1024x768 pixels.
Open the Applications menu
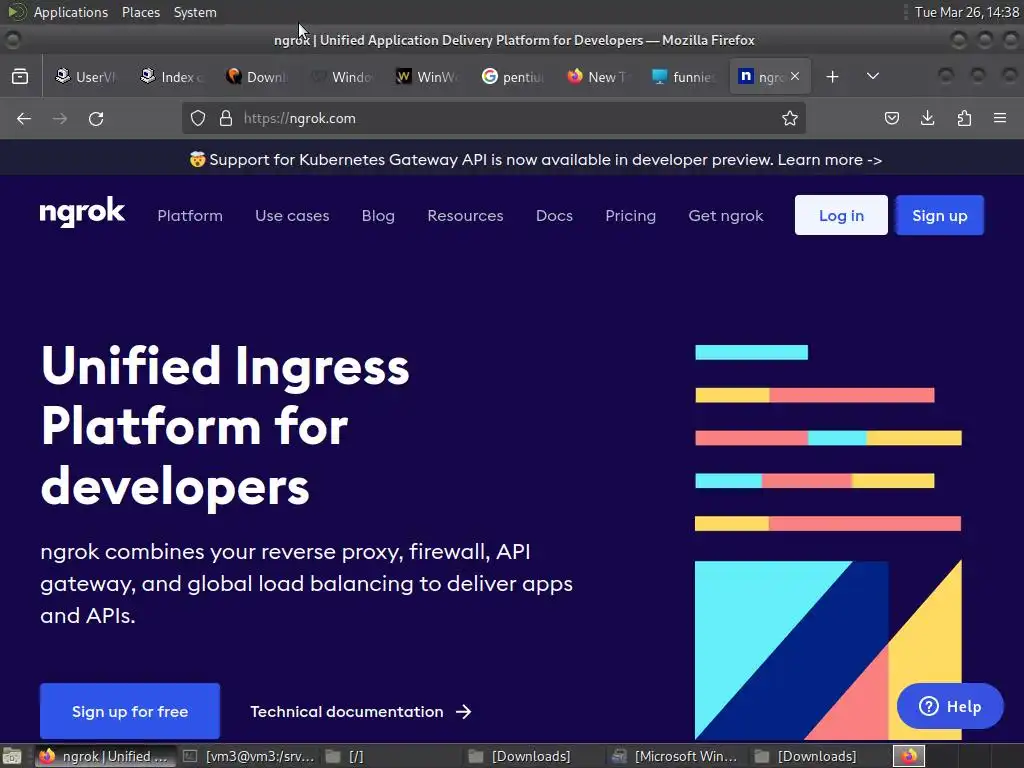[71, 12]
